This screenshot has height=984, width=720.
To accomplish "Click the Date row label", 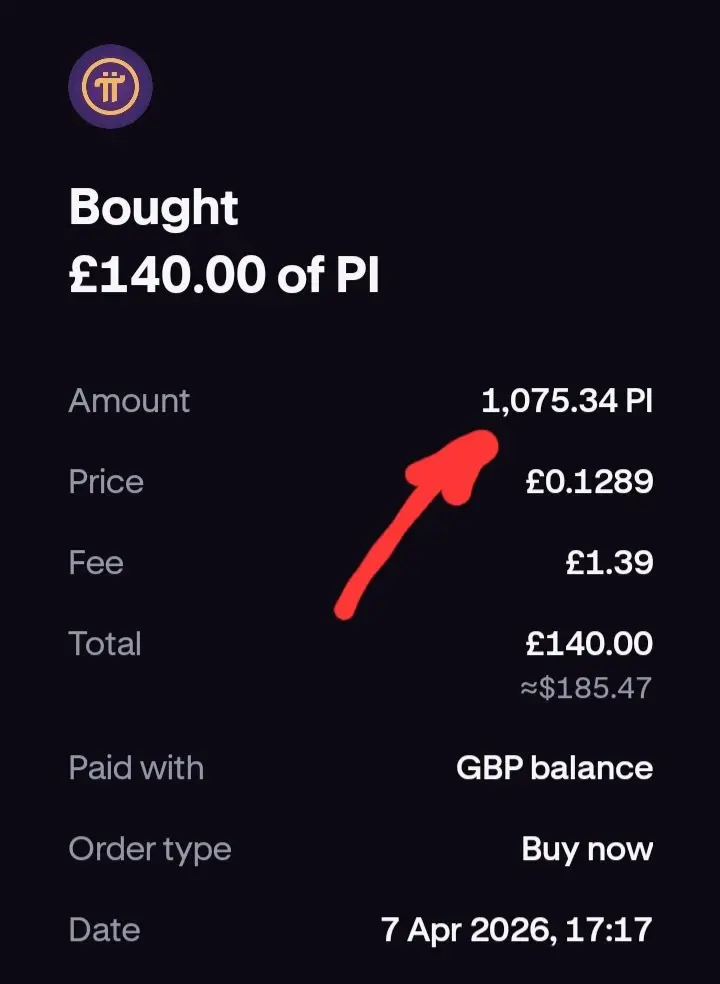I will (104, 930).
